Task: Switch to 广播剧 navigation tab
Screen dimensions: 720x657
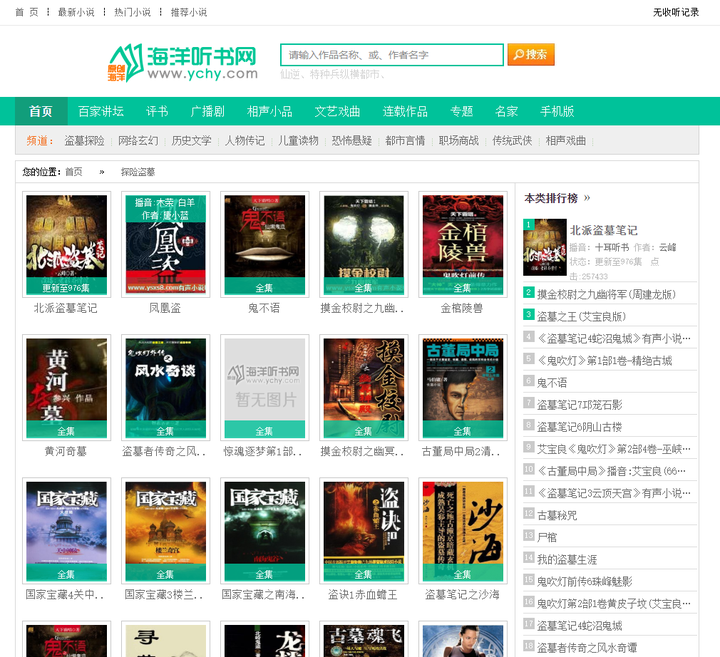Action: coord(208,111)
